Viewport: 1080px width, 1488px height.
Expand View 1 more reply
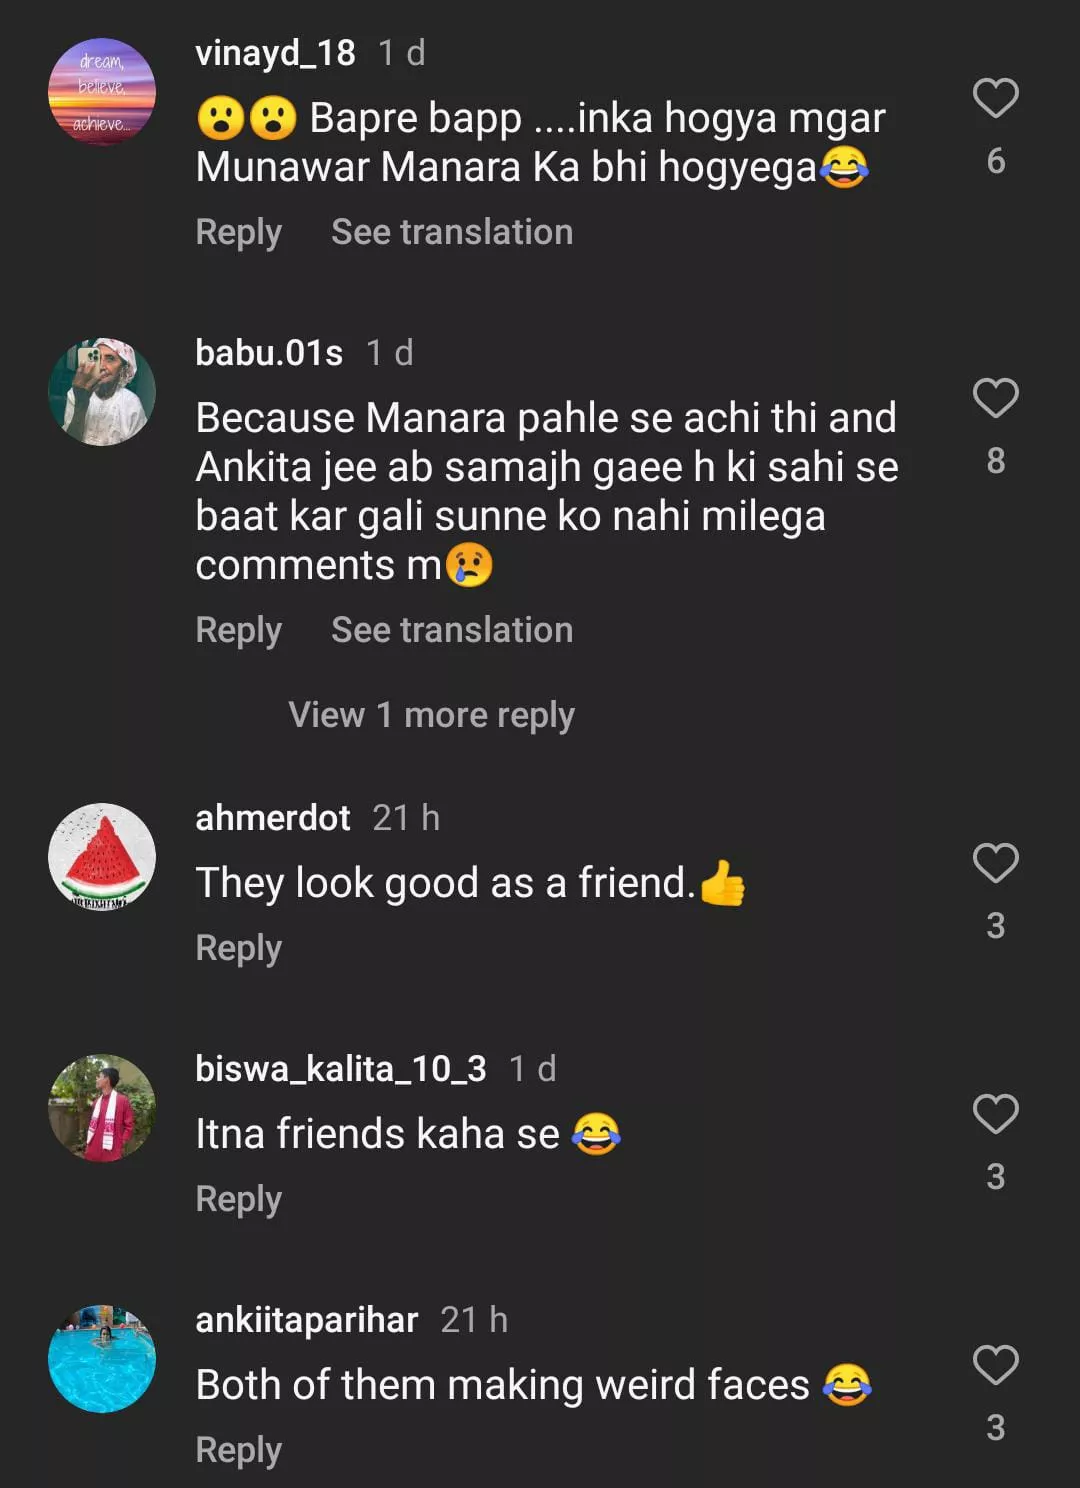(x=431, y=715)
